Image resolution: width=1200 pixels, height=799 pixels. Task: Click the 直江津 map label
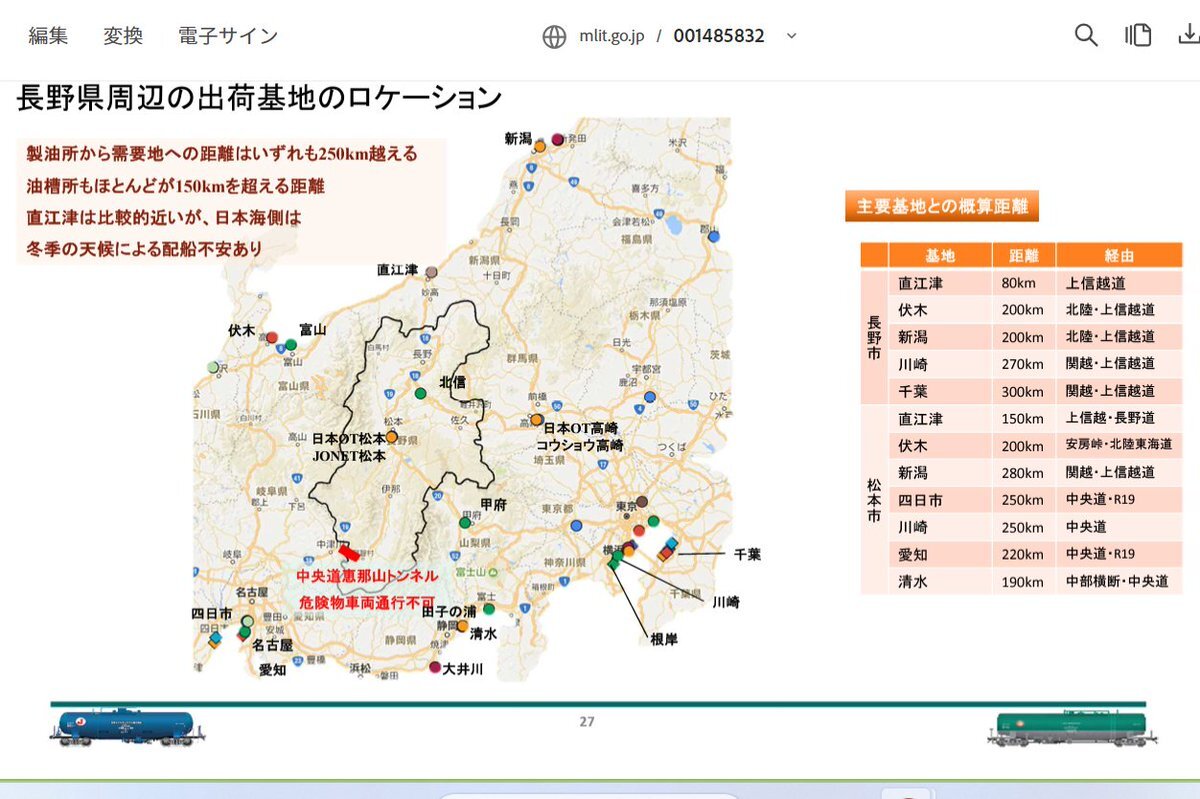coord(397,270)
